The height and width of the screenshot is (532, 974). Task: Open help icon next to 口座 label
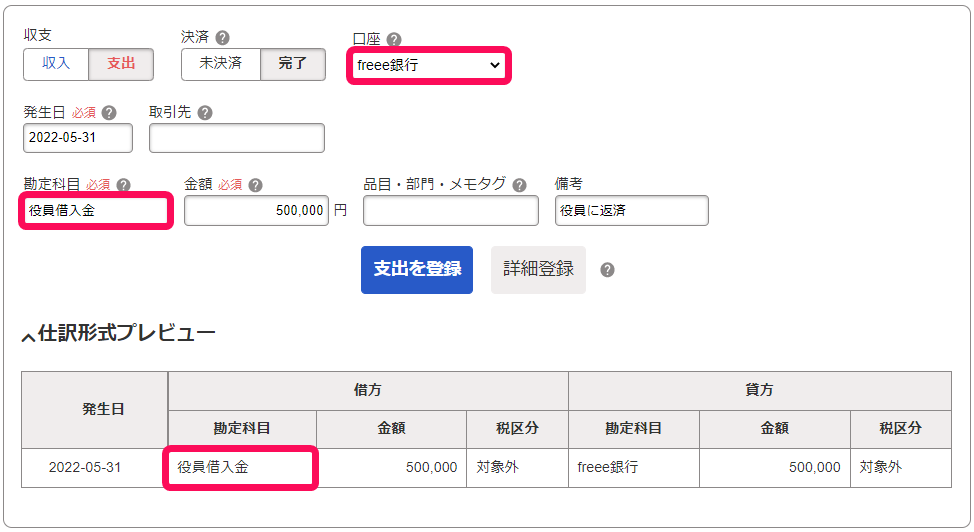pyautogui.click(x=394, y=40)
